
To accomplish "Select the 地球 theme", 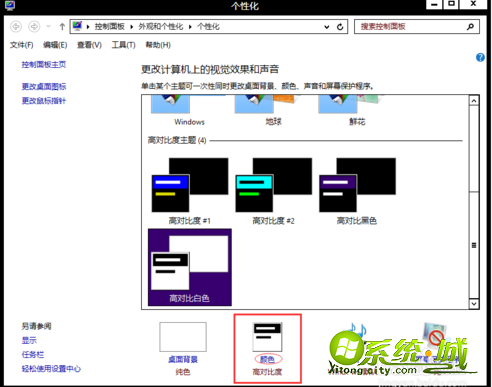I will [273, 110].
